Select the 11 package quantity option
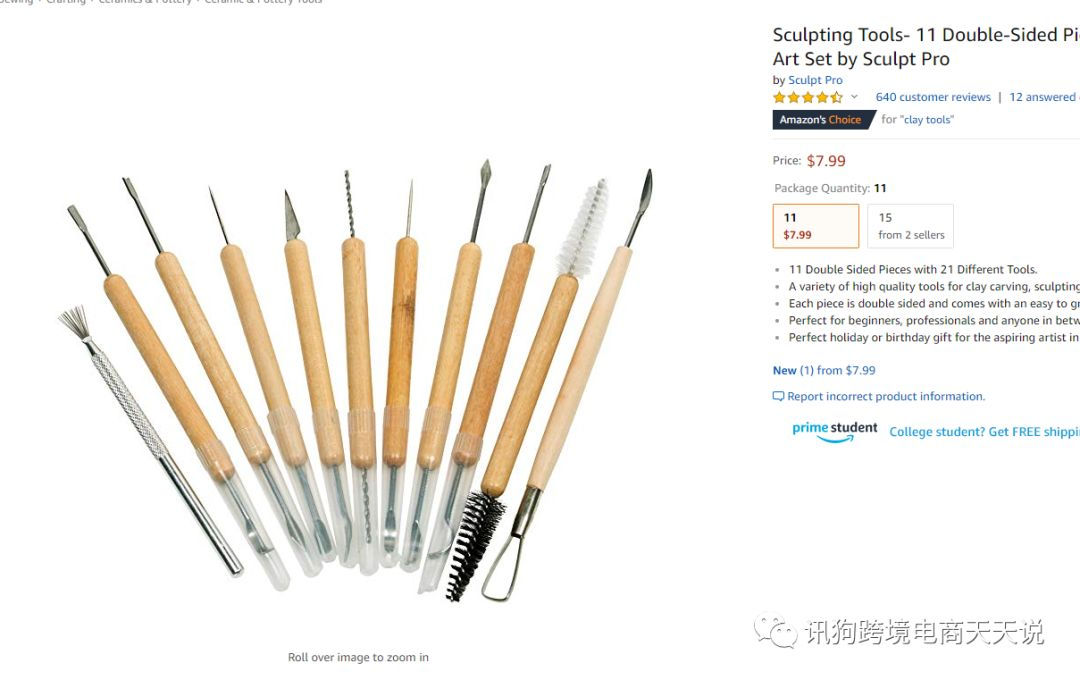 click(816, 226)
